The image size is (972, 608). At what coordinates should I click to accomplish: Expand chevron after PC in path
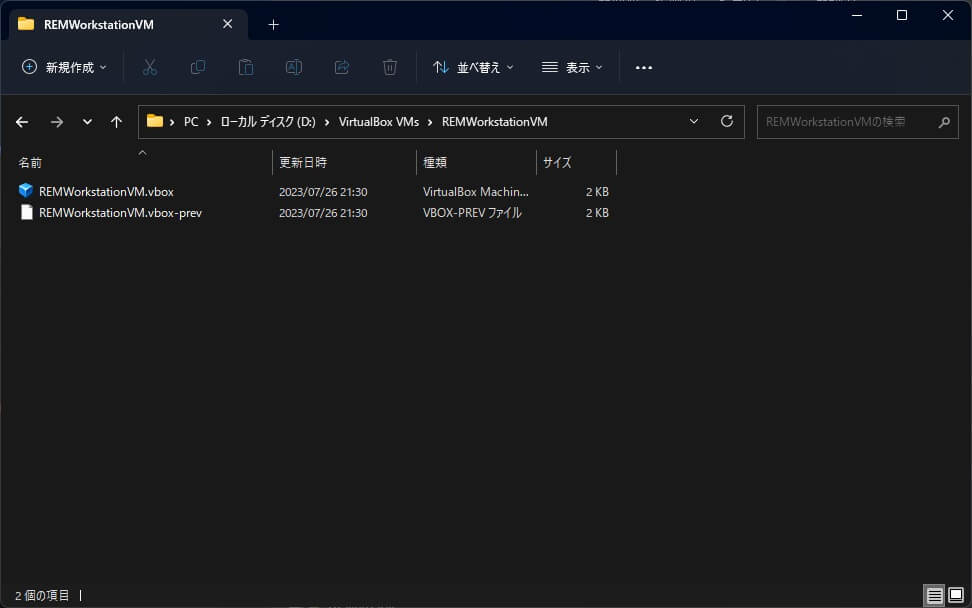[209, 122]
